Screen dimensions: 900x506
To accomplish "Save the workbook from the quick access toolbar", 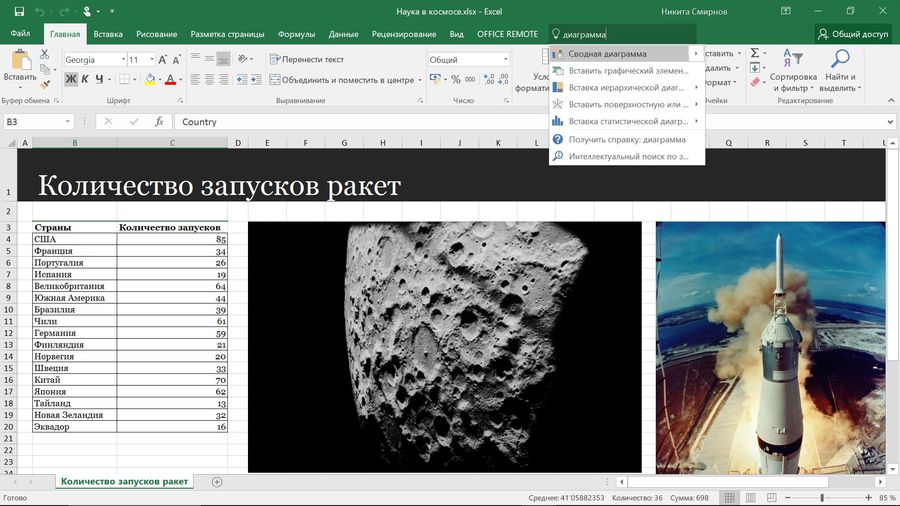I will (19, 11).
